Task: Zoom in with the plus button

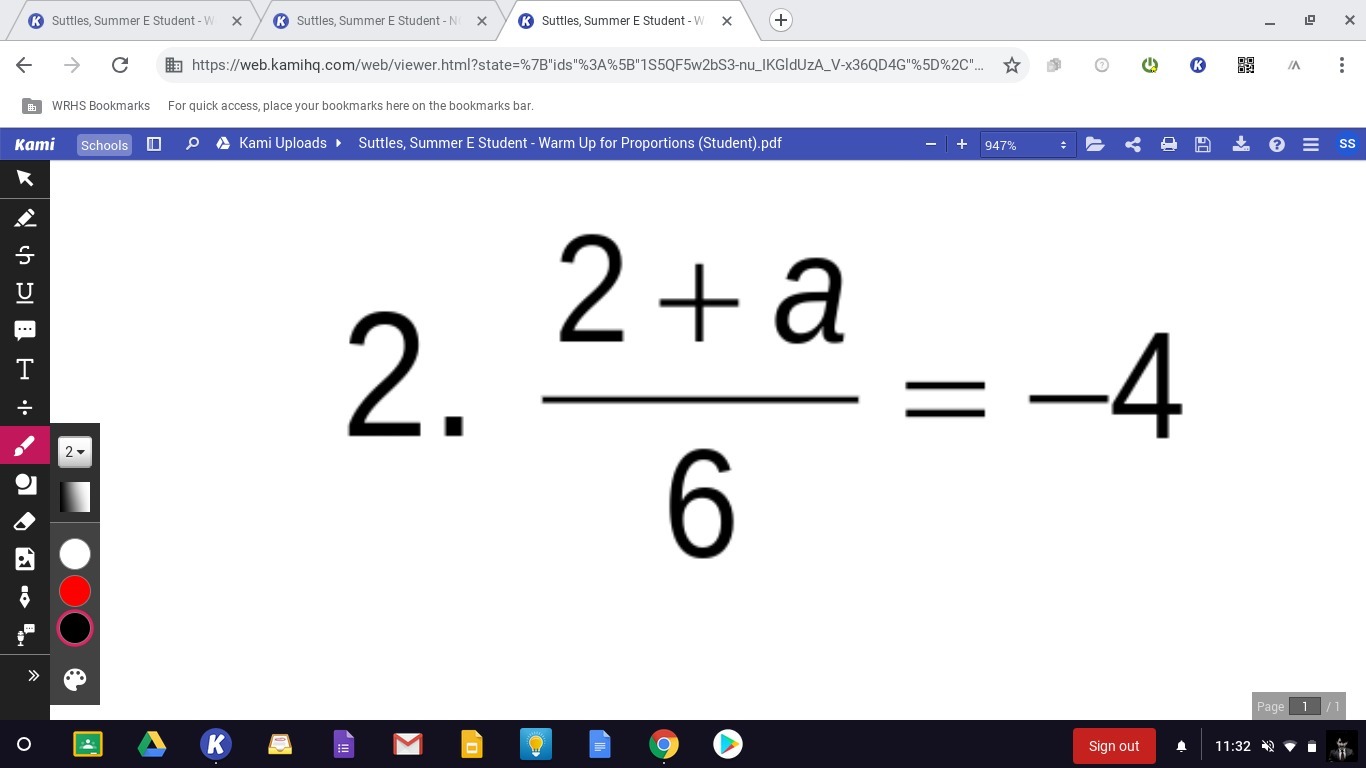Action: point(962,144)
